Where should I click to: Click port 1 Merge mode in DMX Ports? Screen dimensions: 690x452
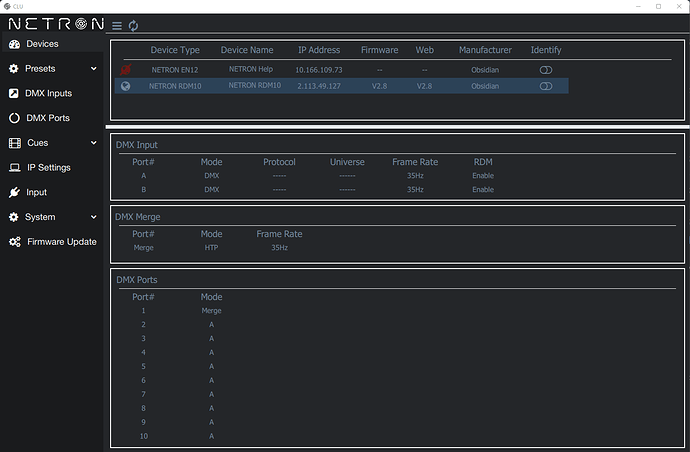point(211,311)
